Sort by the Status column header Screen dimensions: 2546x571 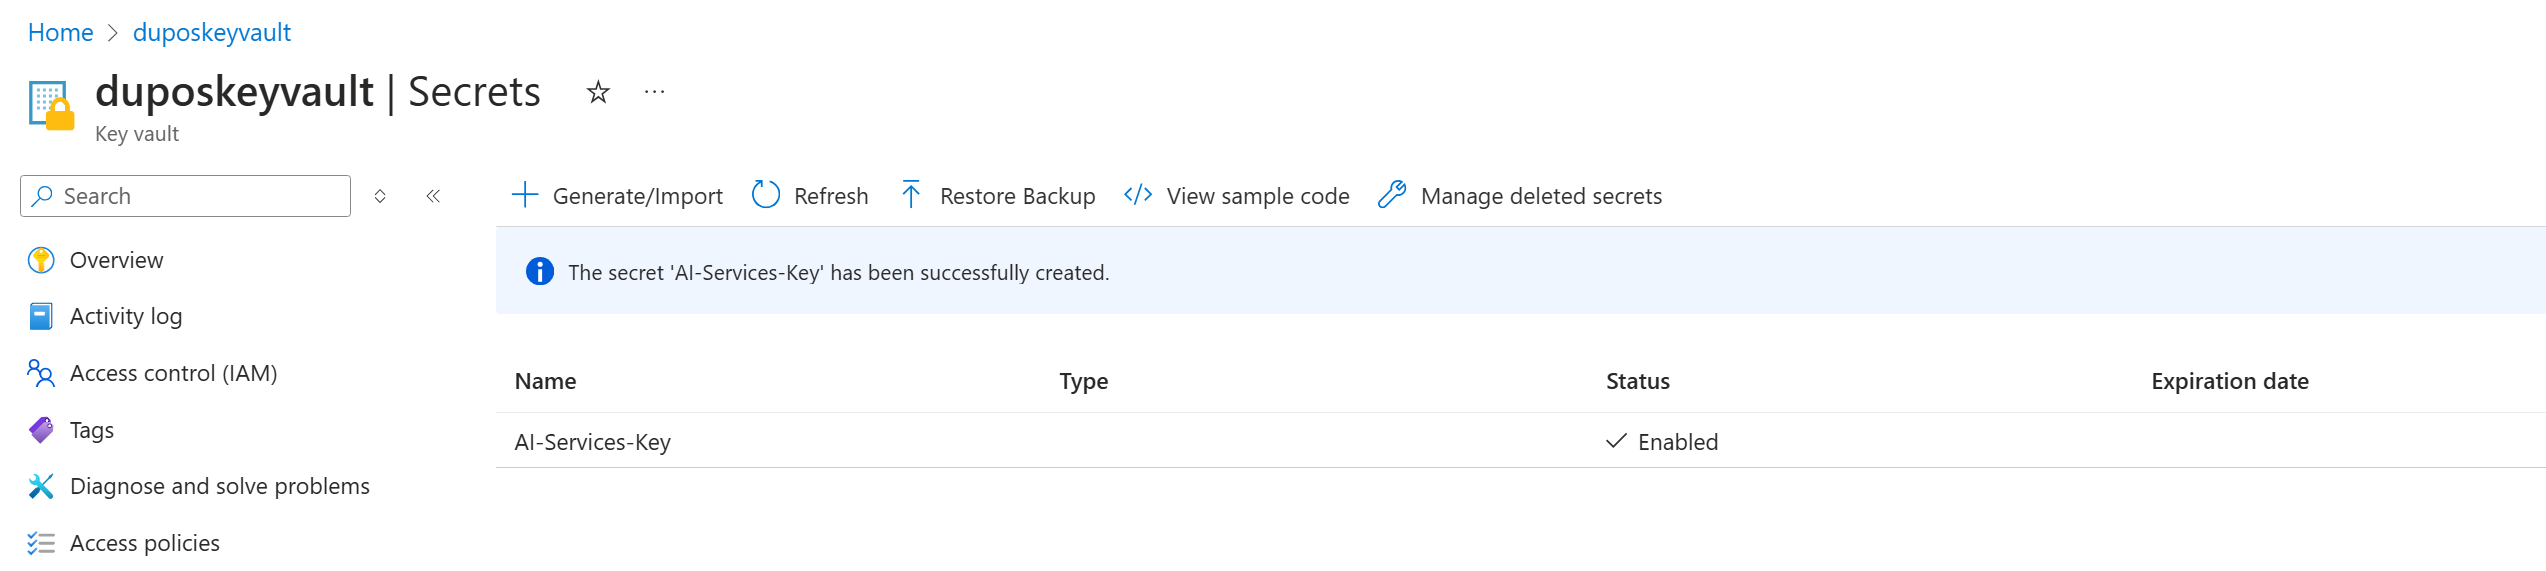(x=1638, y=381)
